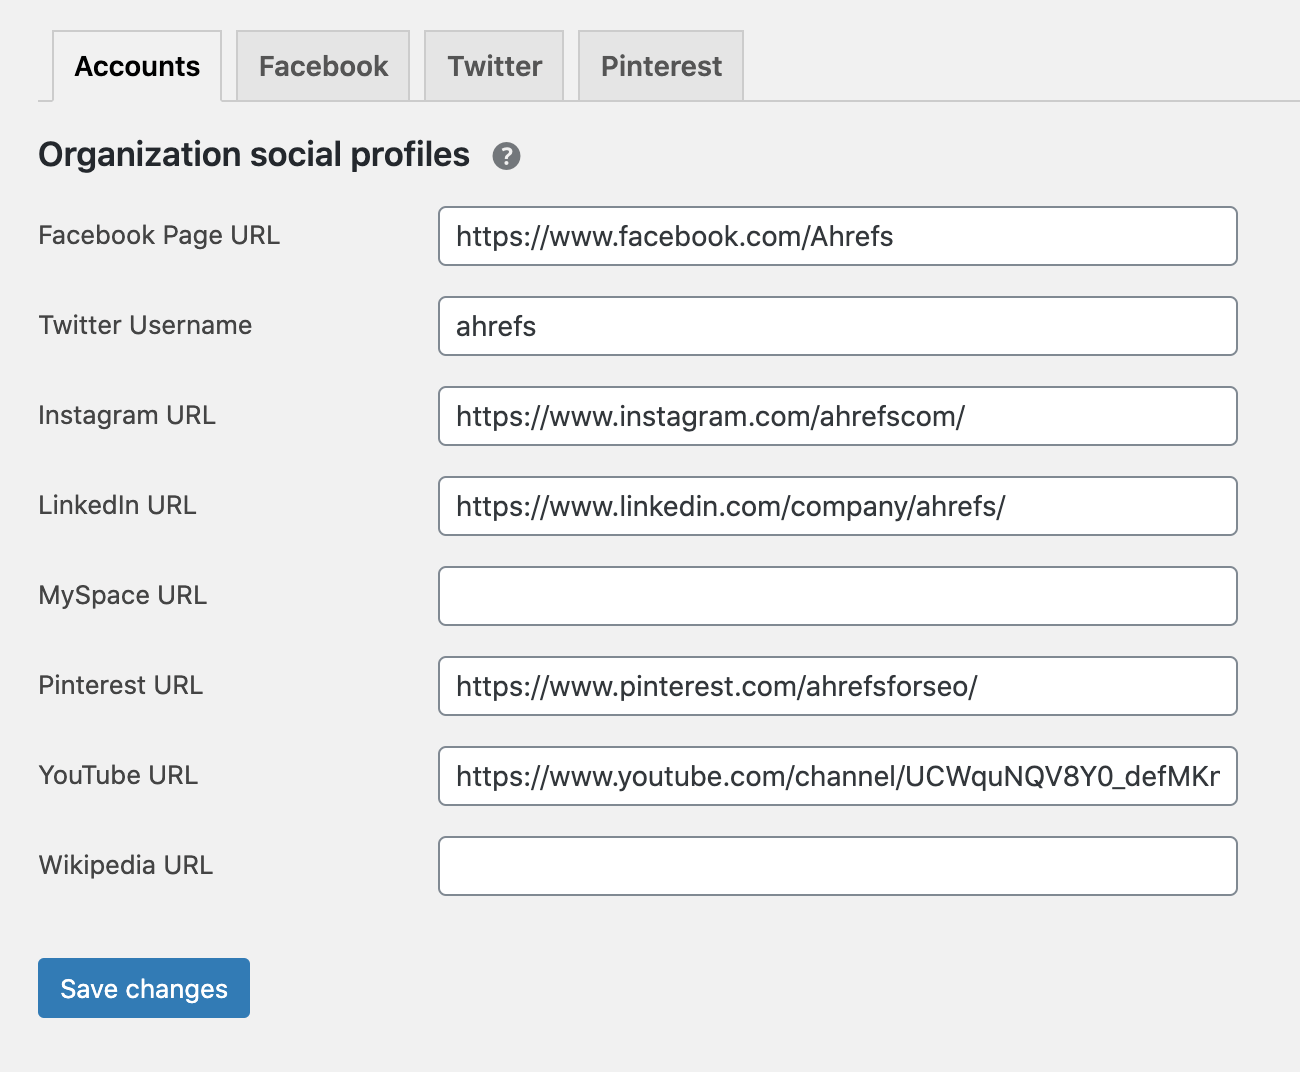The width and height of the screenshot is (1300, 1072).
Task: Click the empty Wikipedia URL field
Action: [837, 866]
